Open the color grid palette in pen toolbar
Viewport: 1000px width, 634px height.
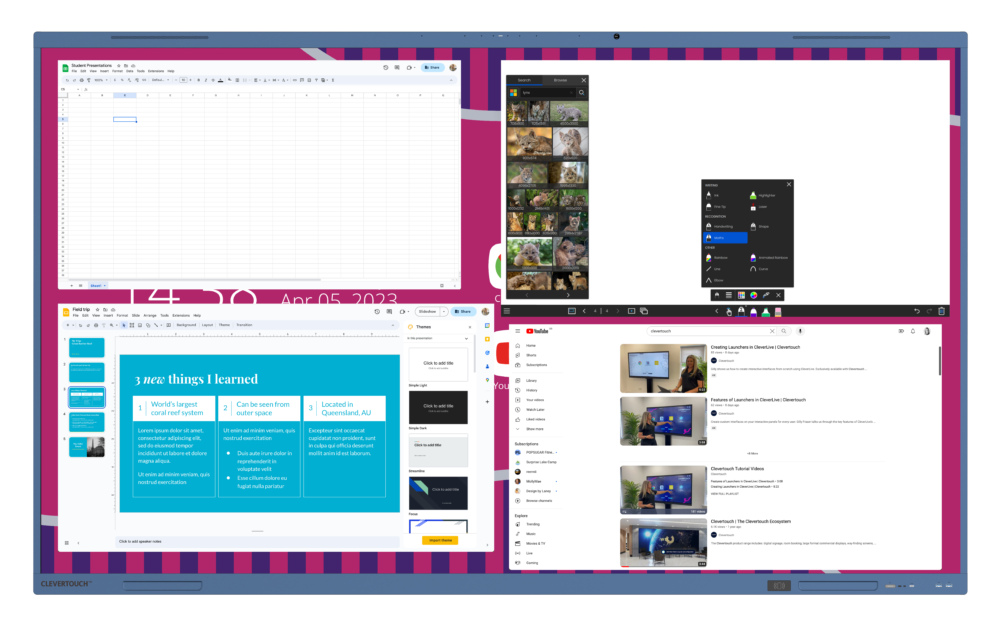click(x=741, y=295)
